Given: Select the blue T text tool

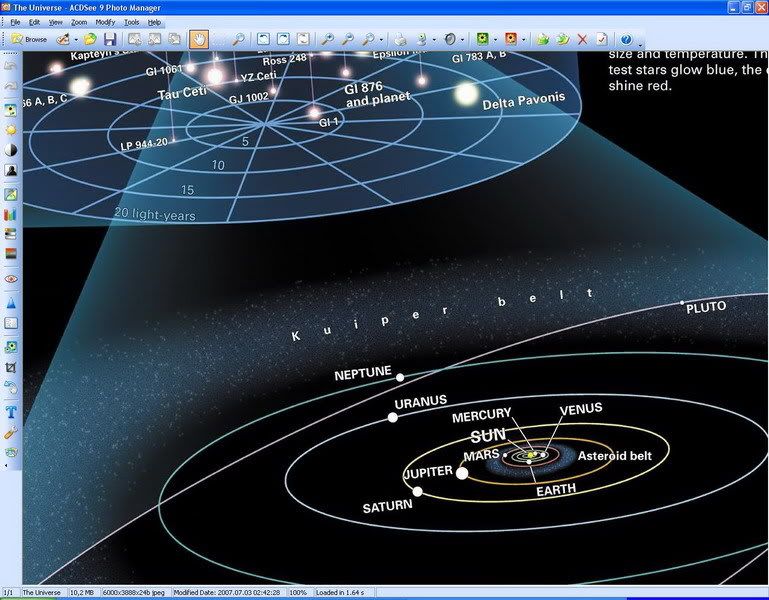Looking at the screenshot, I should (x=11, y=412).
